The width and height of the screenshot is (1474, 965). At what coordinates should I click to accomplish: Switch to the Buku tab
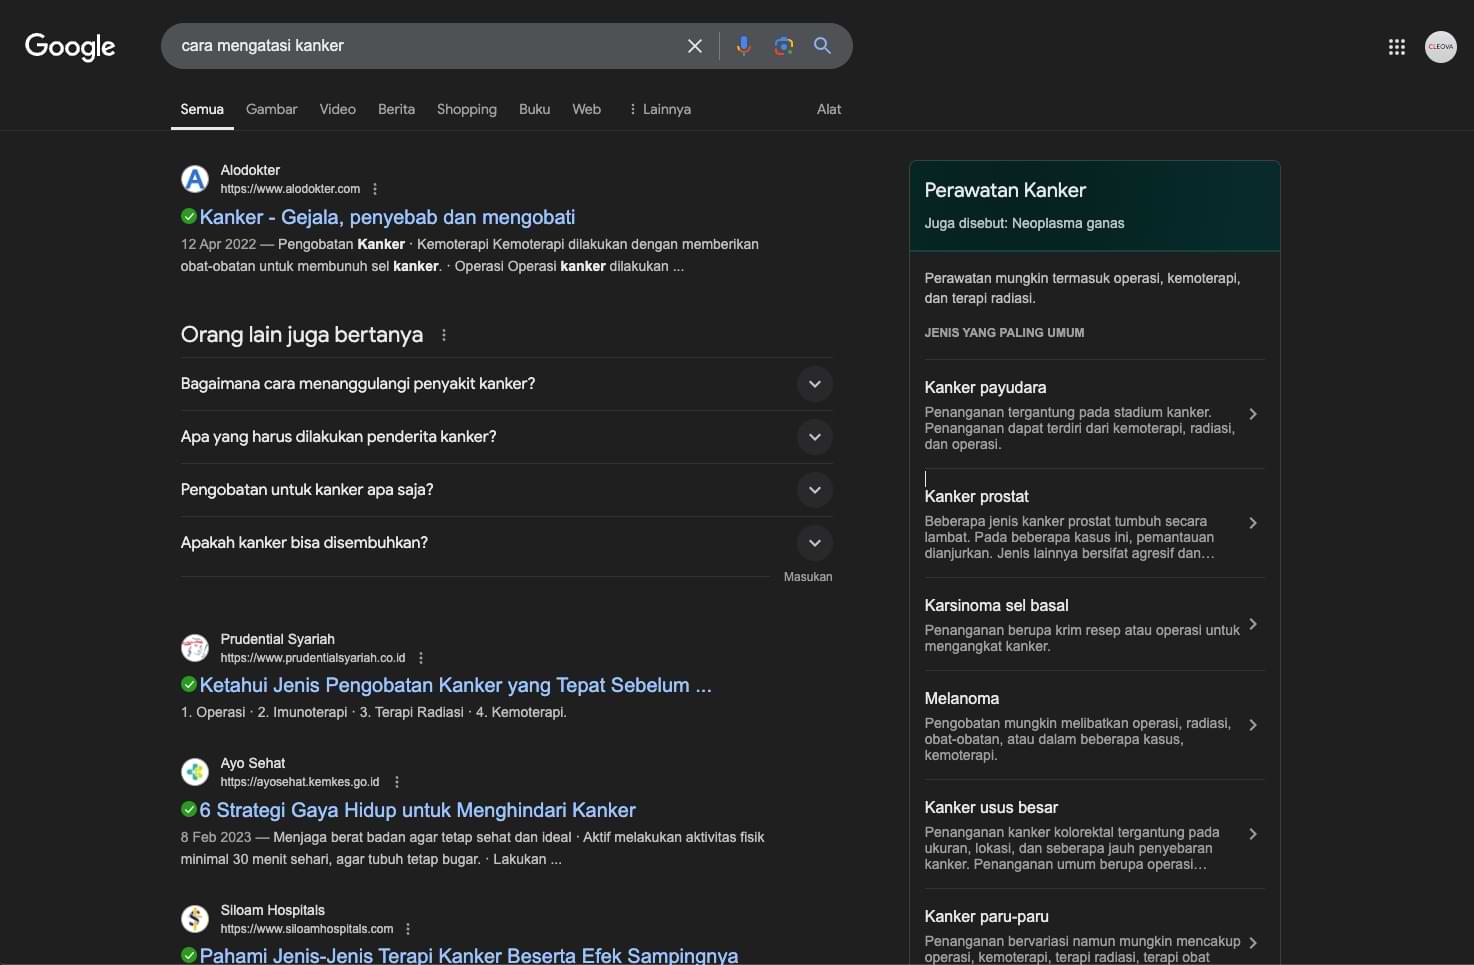click(535, 109)
